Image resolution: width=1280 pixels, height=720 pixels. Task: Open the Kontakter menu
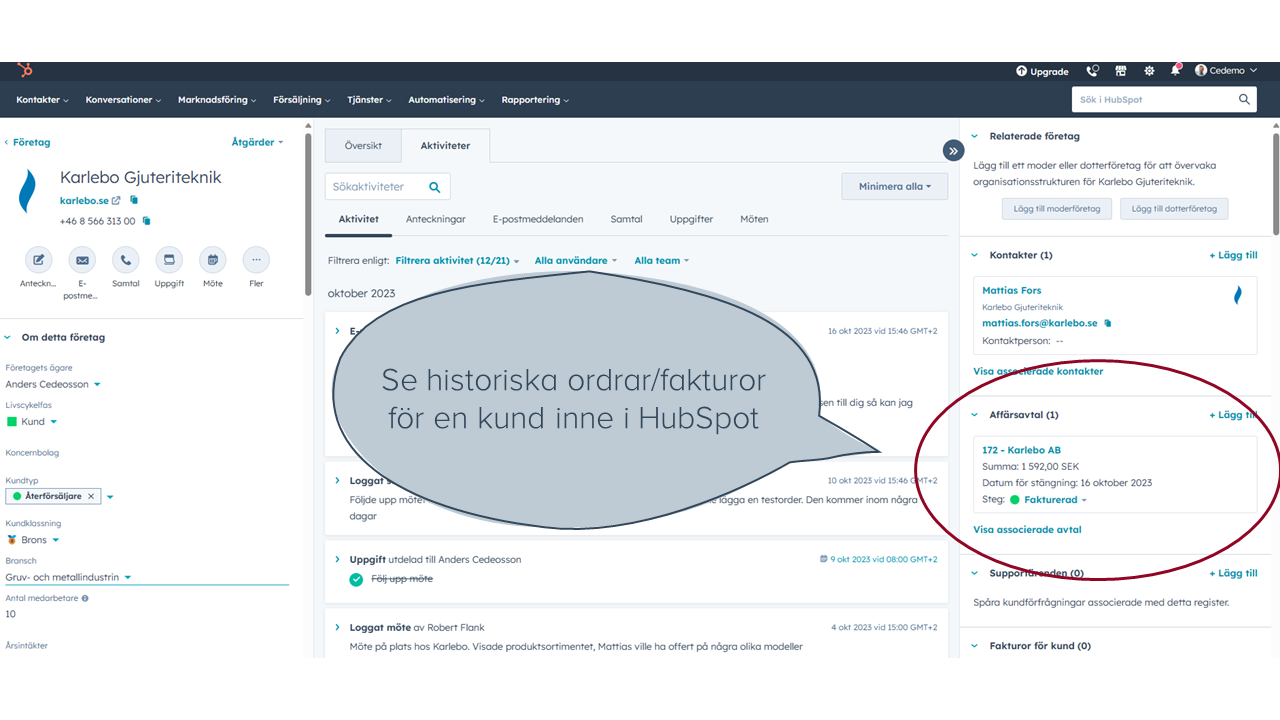(x=42, y=100)
